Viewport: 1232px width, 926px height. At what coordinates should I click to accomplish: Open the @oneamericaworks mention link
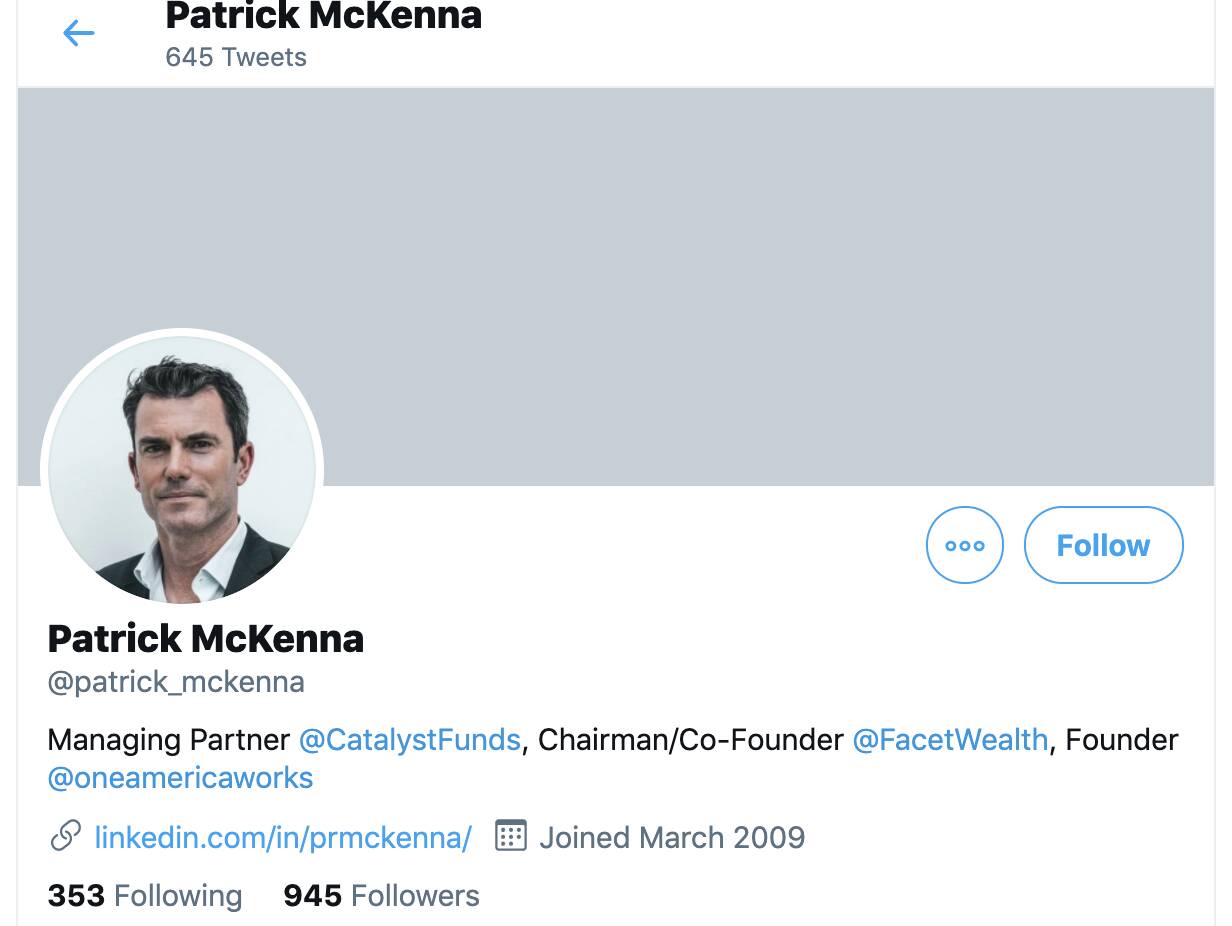point(180,778)
